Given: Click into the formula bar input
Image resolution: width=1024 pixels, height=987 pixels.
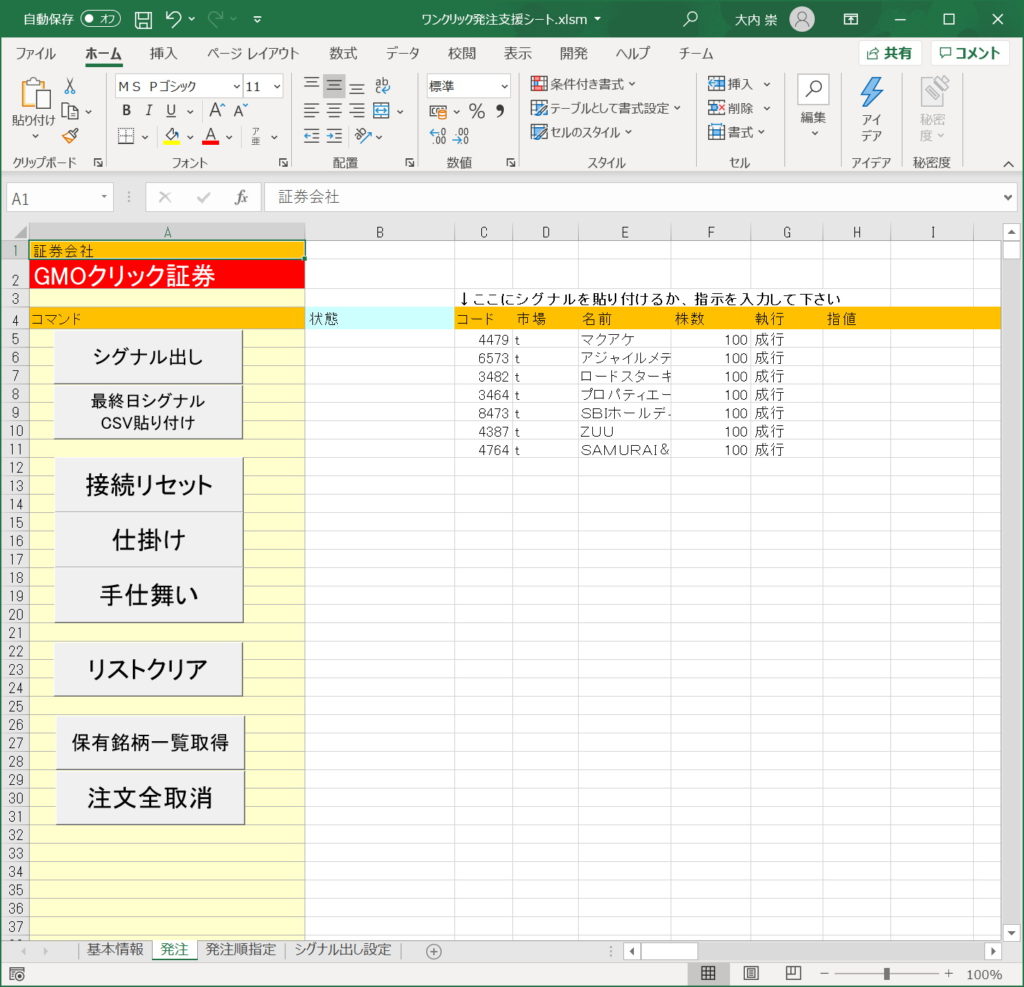Looking at the screenshot, I should (632, 197).
